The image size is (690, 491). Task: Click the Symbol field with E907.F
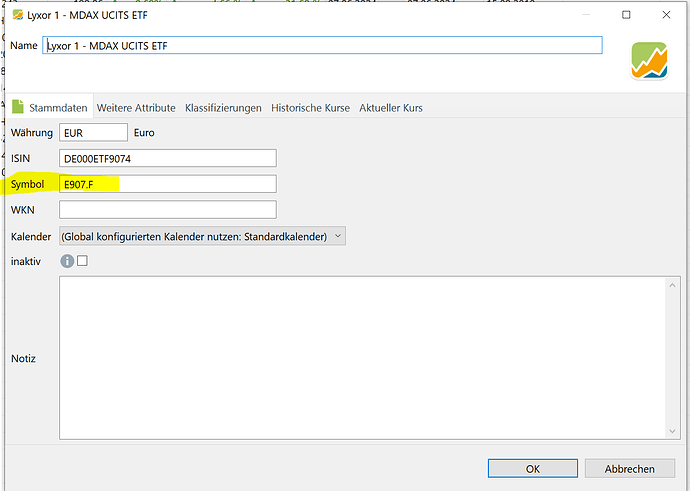pyautogui.click(x=168, y=184)
